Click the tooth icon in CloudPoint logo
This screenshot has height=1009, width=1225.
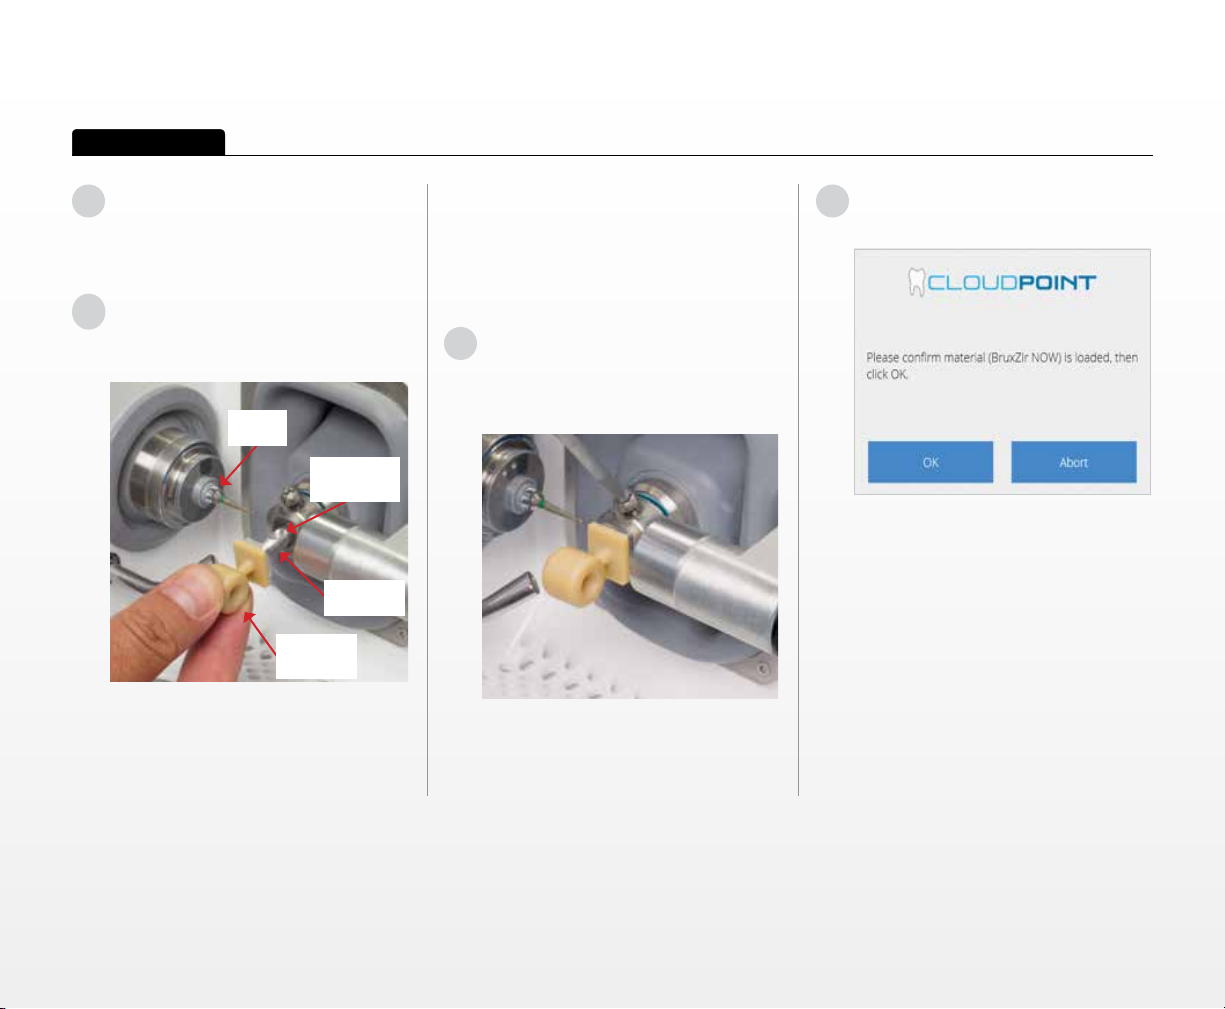tap(917, 281)
